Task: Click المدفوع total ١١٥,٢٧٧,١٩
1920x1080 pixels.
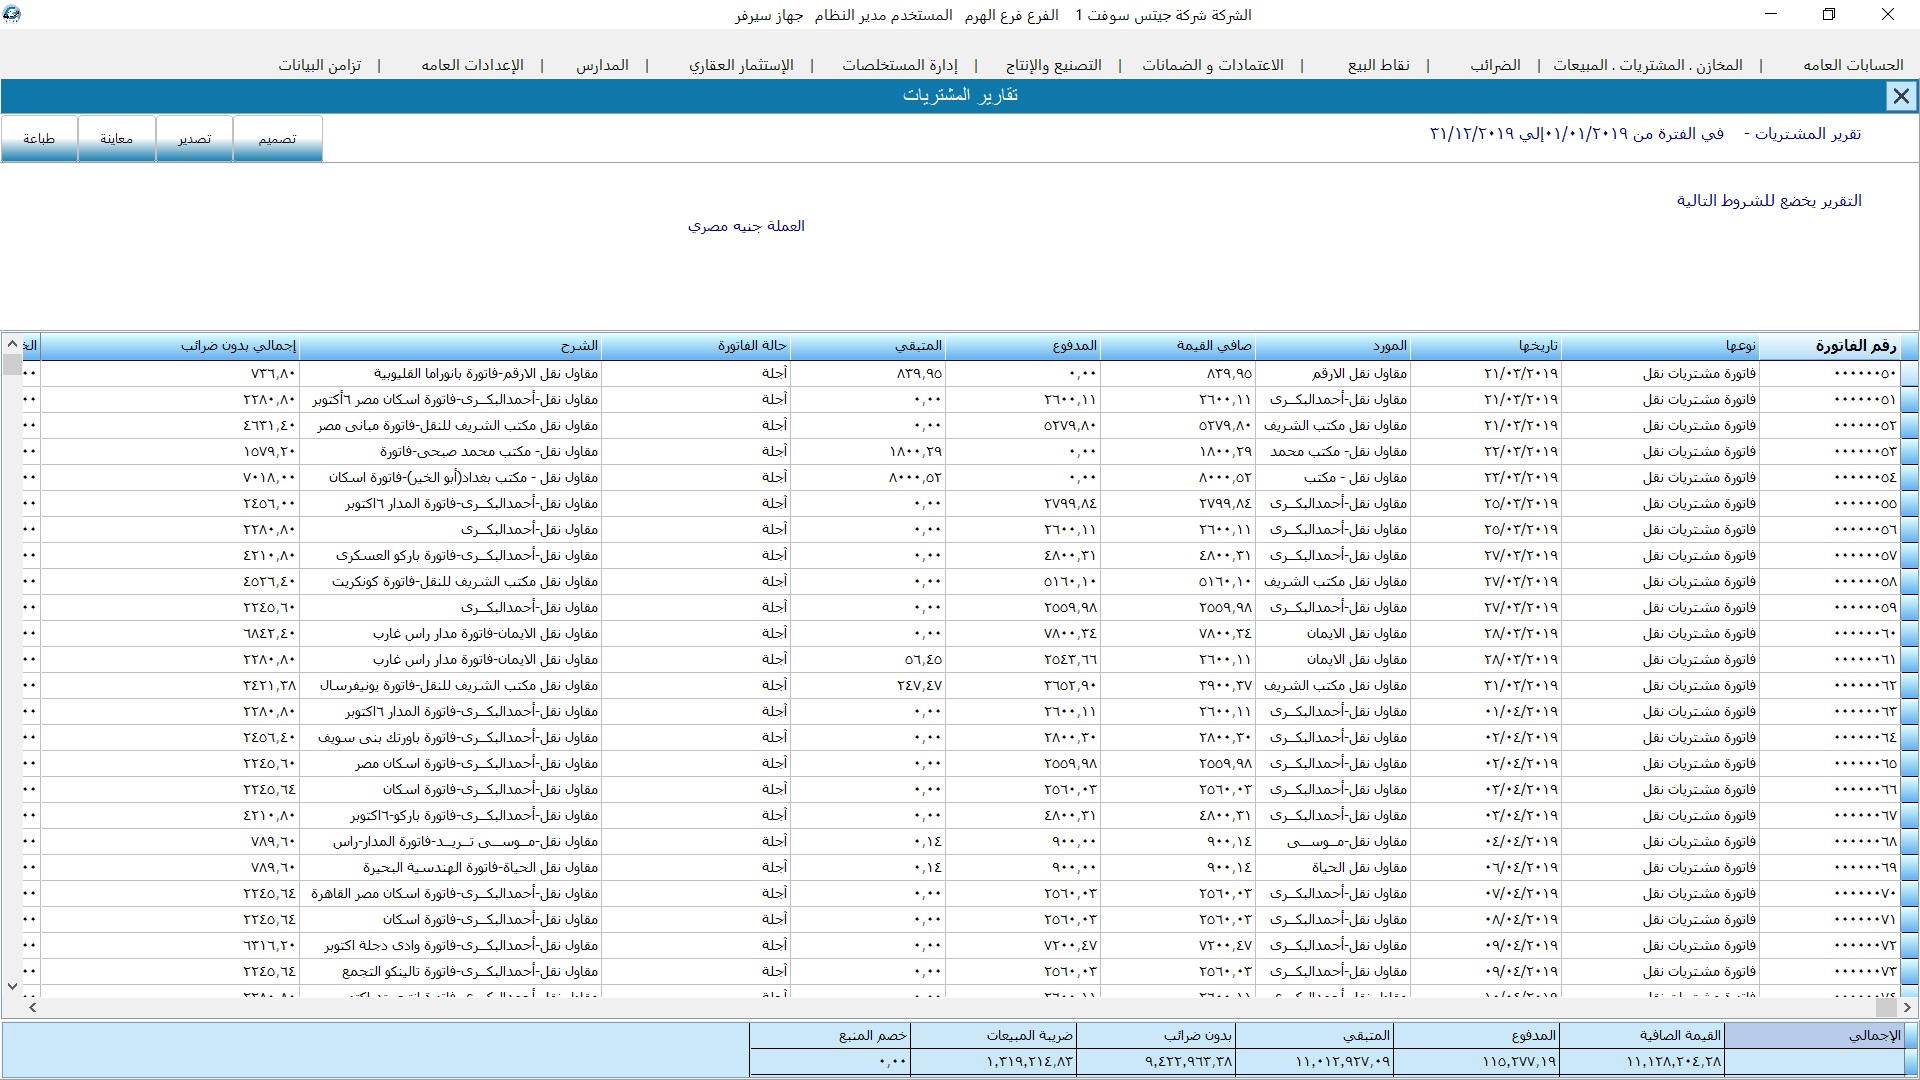Action: [x=1475, y=1061]
